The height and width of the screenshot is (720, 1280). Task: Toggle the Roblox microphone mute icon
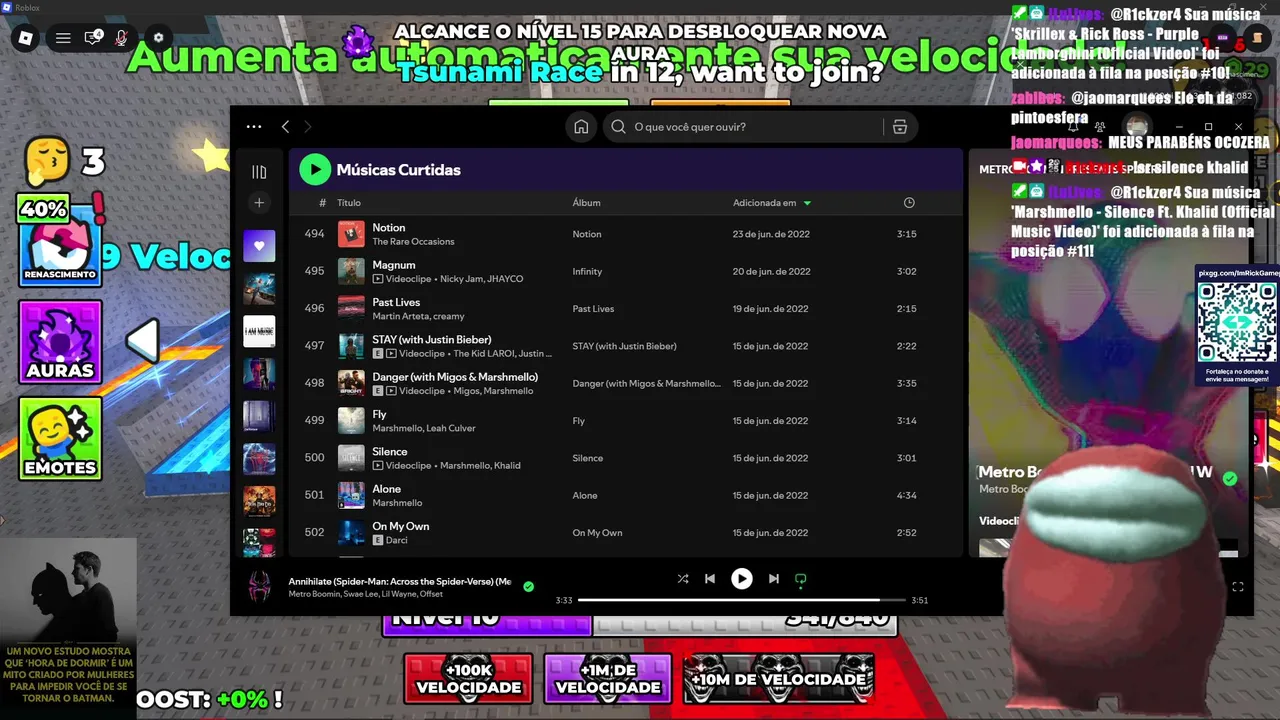[121, 38]
